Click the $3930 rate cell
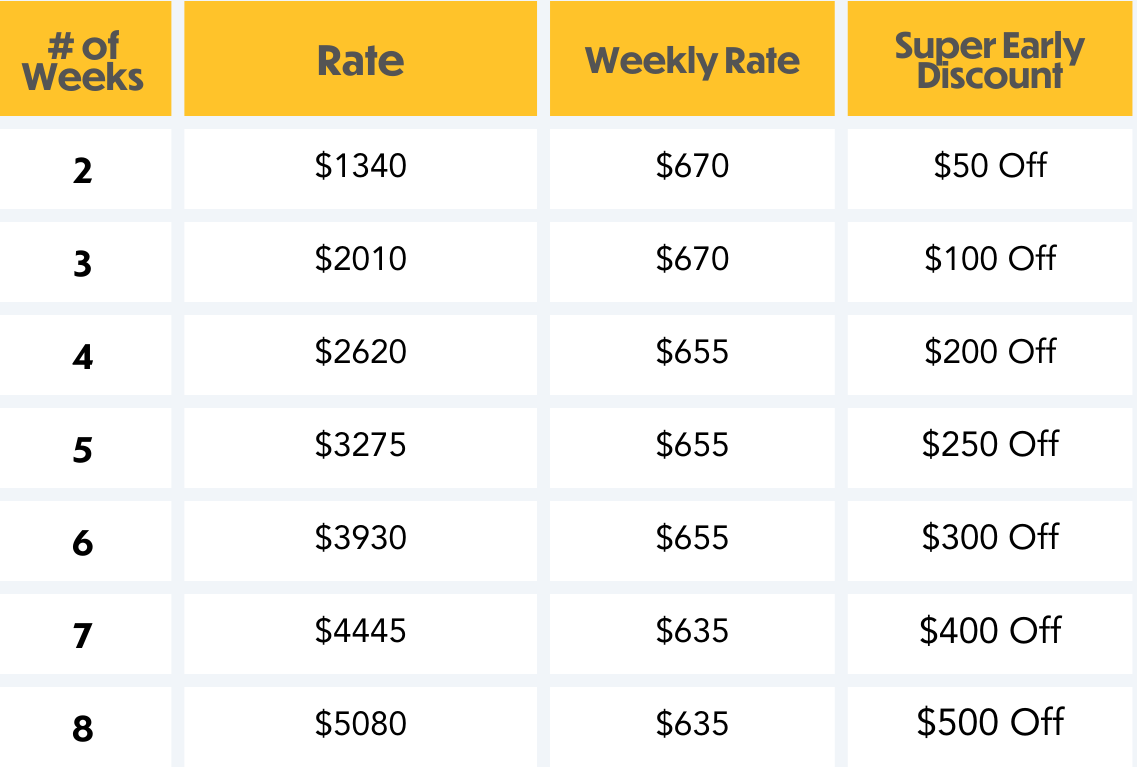 pos(360,538)
